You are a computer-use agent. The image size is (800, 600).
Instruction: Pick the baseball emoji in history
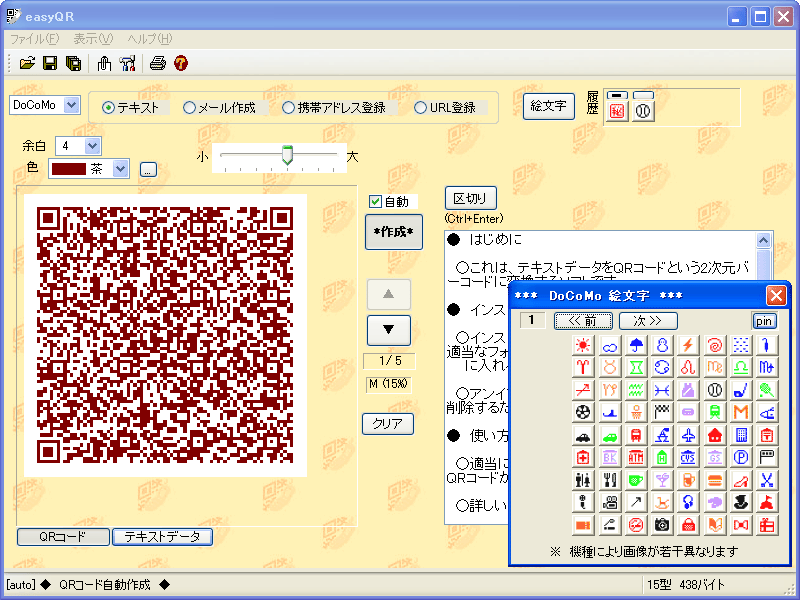643,111
